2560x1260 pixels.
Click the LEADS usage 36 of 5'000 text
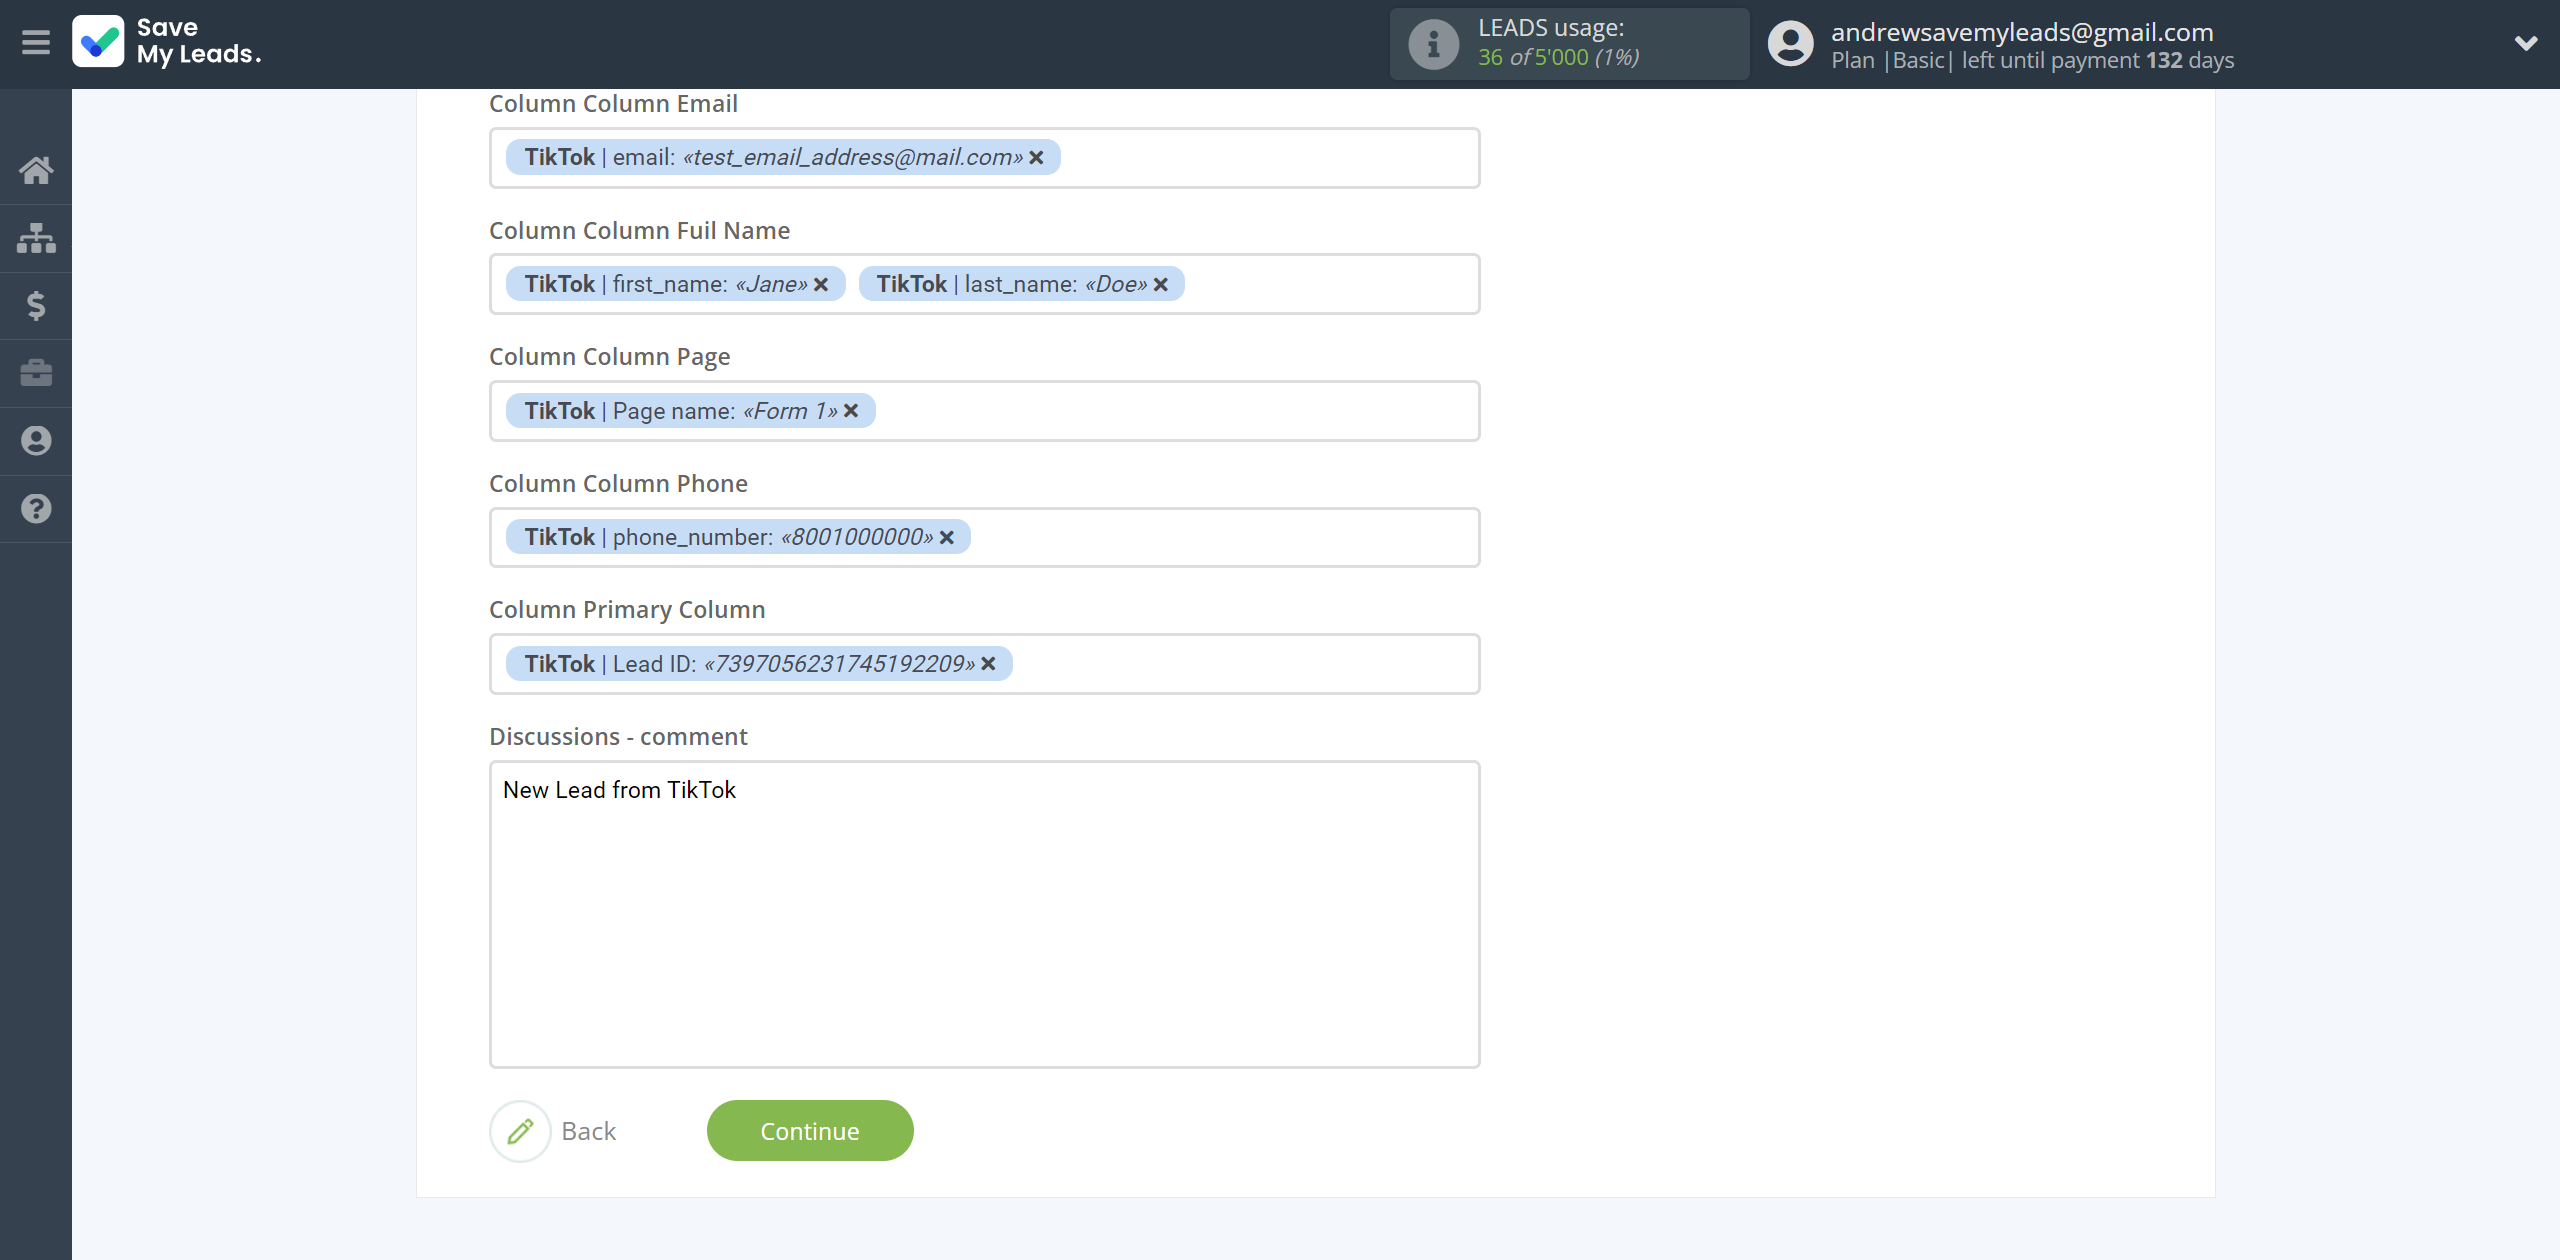pos(1559,57)
